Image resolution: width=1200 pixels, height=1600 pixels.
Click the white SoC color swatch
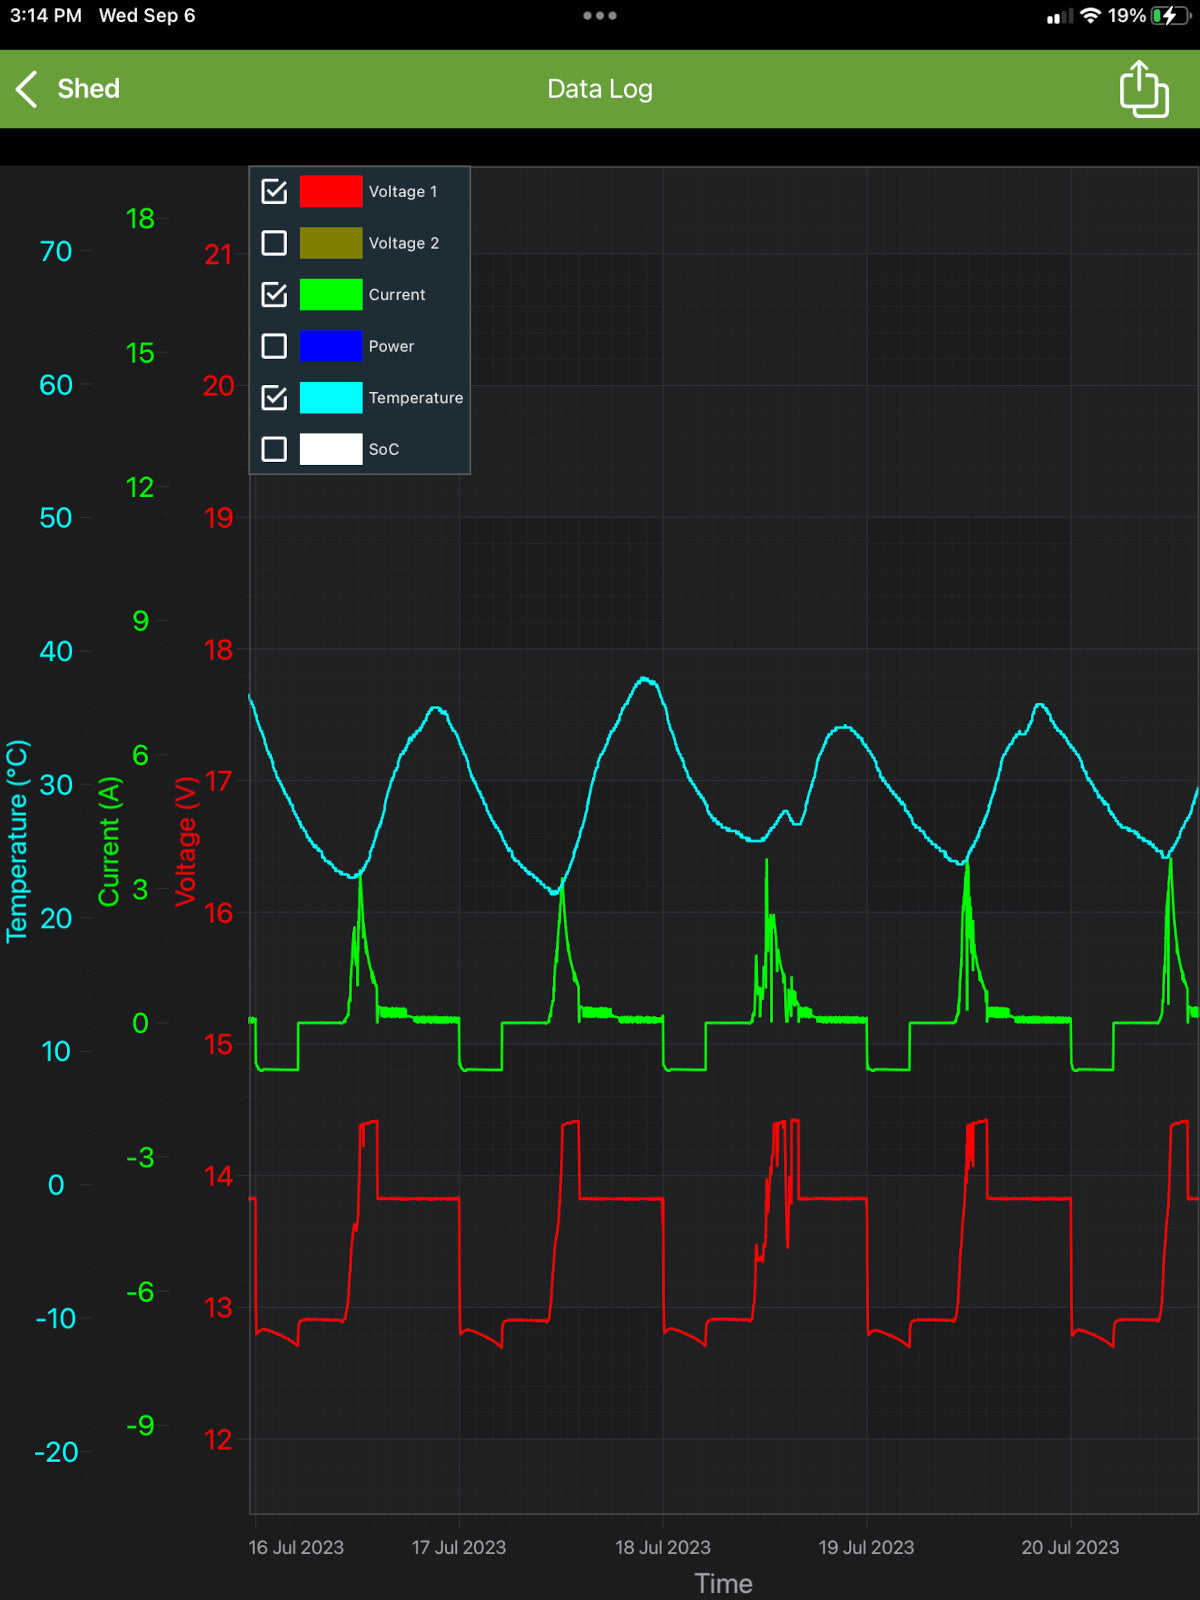[x=331, y=449]
